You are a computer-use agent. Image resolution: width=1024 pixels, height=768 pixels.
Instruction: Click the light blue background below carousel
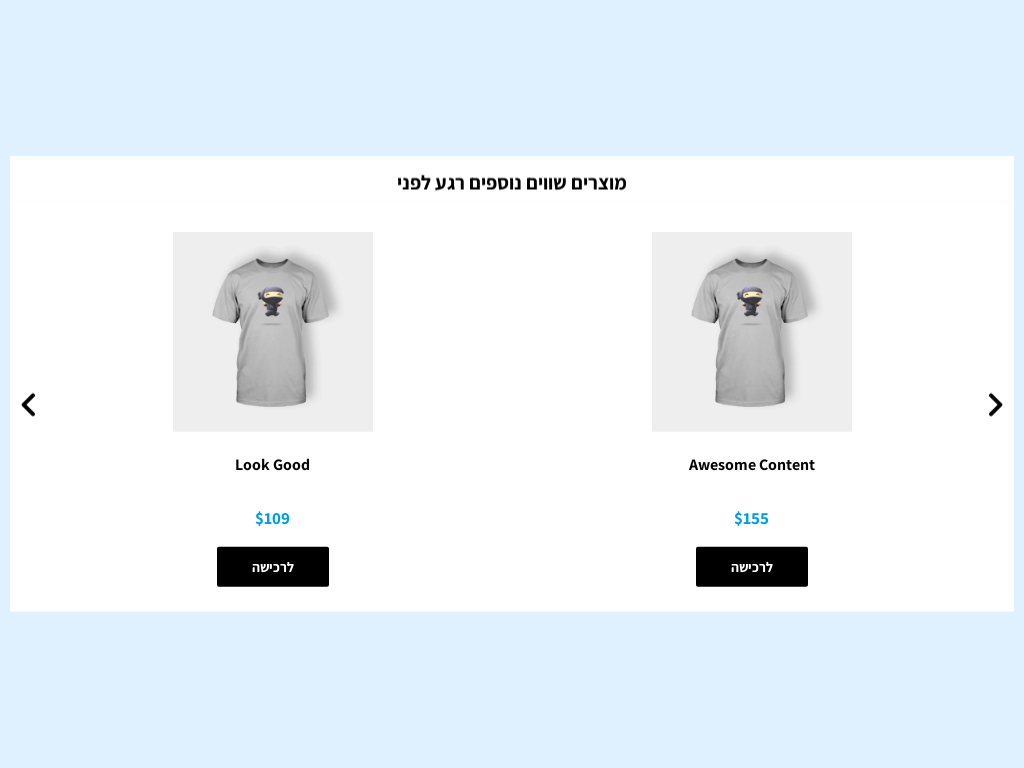pyautogui.click(x=512, y=690)
